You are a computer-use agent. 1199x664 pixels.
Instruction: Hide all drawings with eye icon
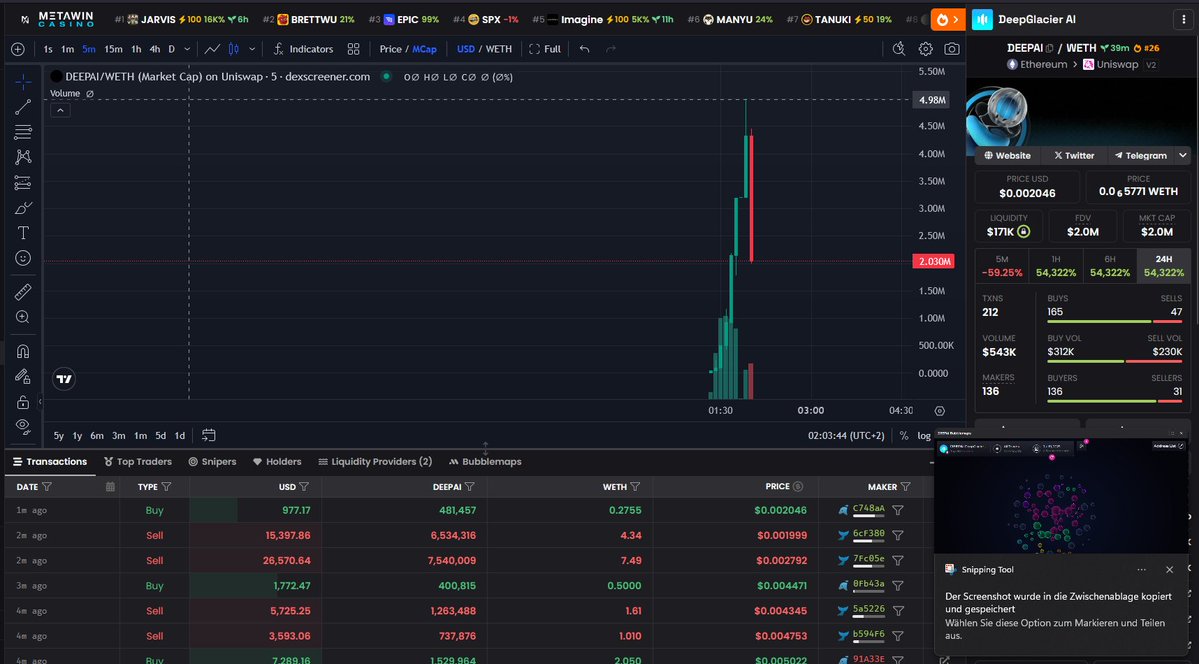coord(23,425)
